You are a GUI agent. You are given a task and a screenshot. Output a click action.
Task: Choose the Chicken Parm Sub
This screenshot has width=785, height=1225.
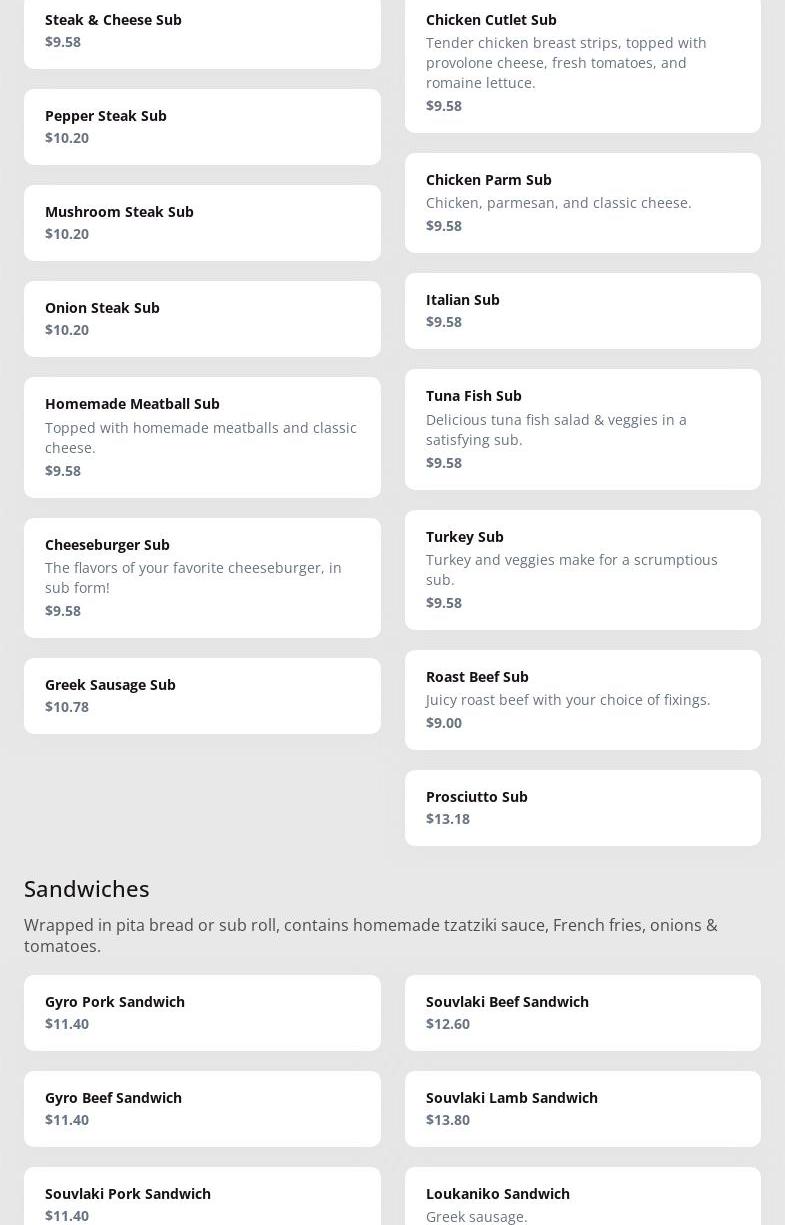coord(582,203)
